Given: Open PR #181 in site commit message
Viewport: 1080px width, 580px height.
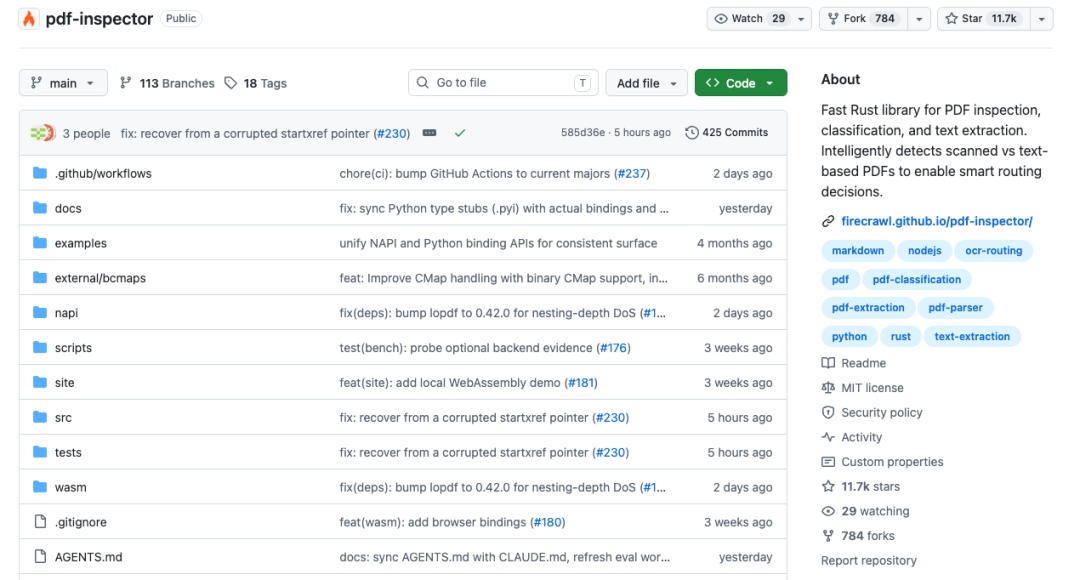Looking at the screenshot, I should coord(581,382).
